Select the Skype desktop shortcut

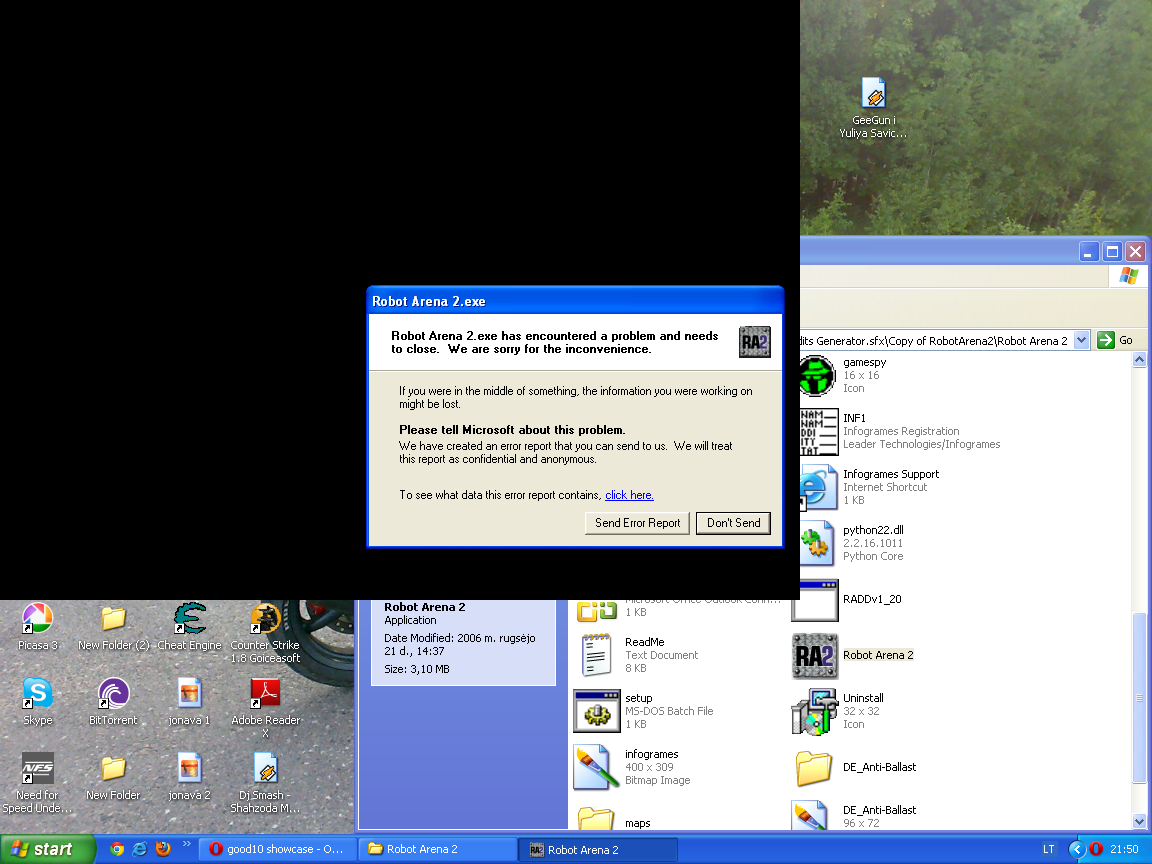click(37, 702)
